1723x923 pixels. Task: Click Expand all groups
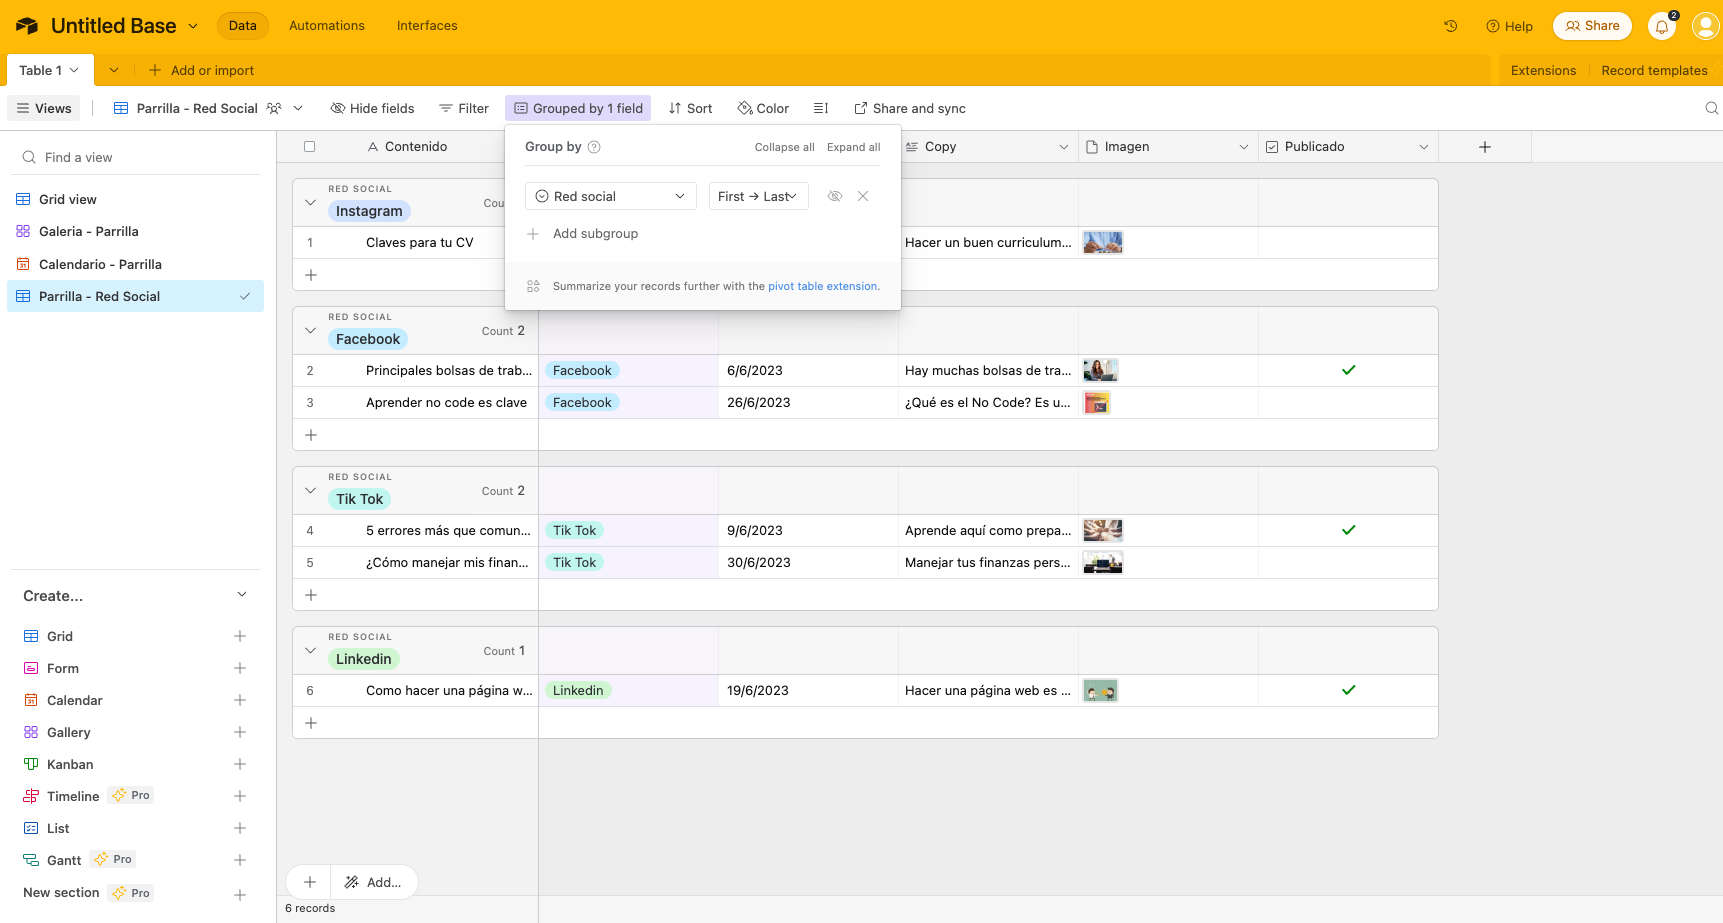(x=854, y=147)
